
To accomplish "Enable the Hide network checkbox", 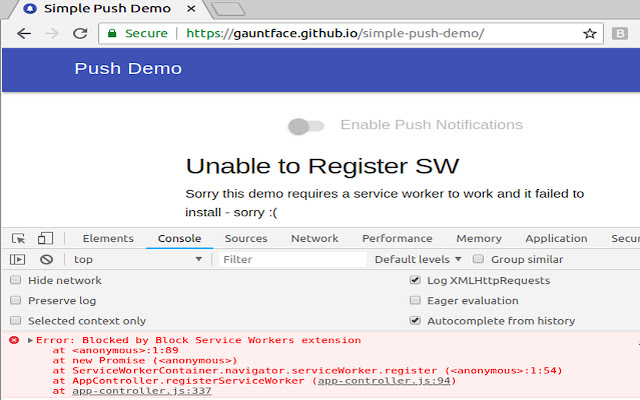I will click(16, 280).
